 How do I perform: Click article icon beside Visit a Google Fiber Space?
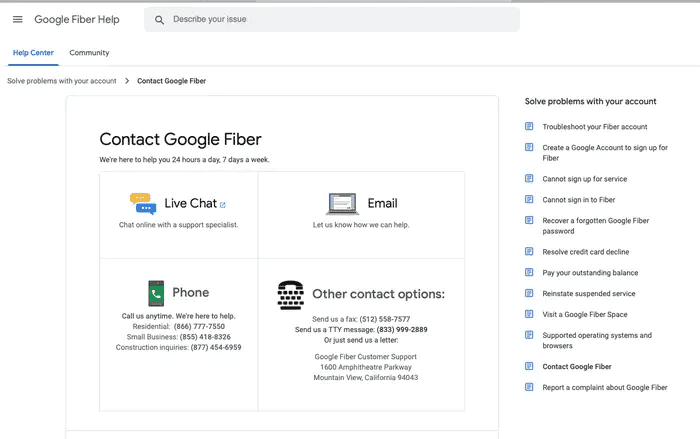tap(529, 314)
